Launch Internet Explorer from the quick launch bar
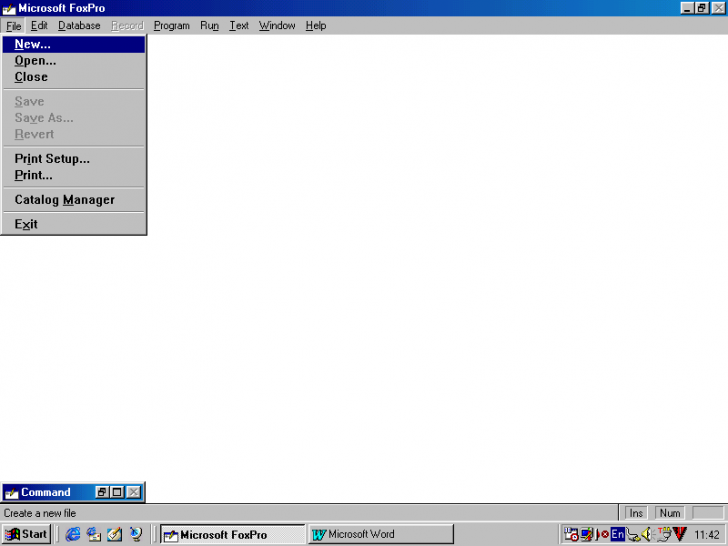The image size is (728, 546). pyautogui.click(x=73, y=535)
